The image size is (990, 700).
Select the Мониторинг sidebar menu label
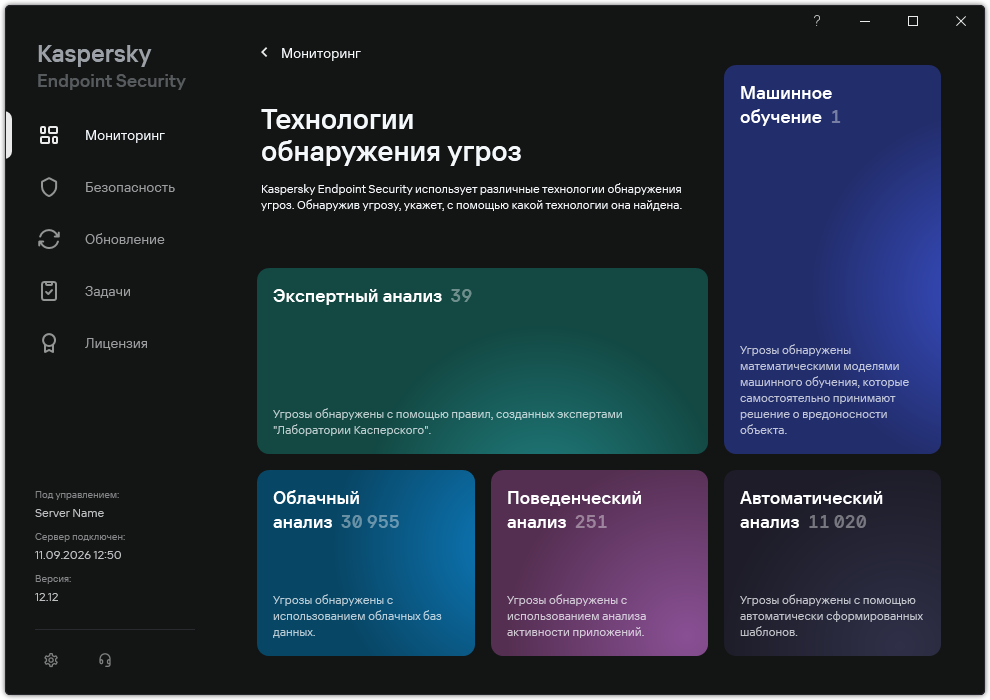coord(125,135)
